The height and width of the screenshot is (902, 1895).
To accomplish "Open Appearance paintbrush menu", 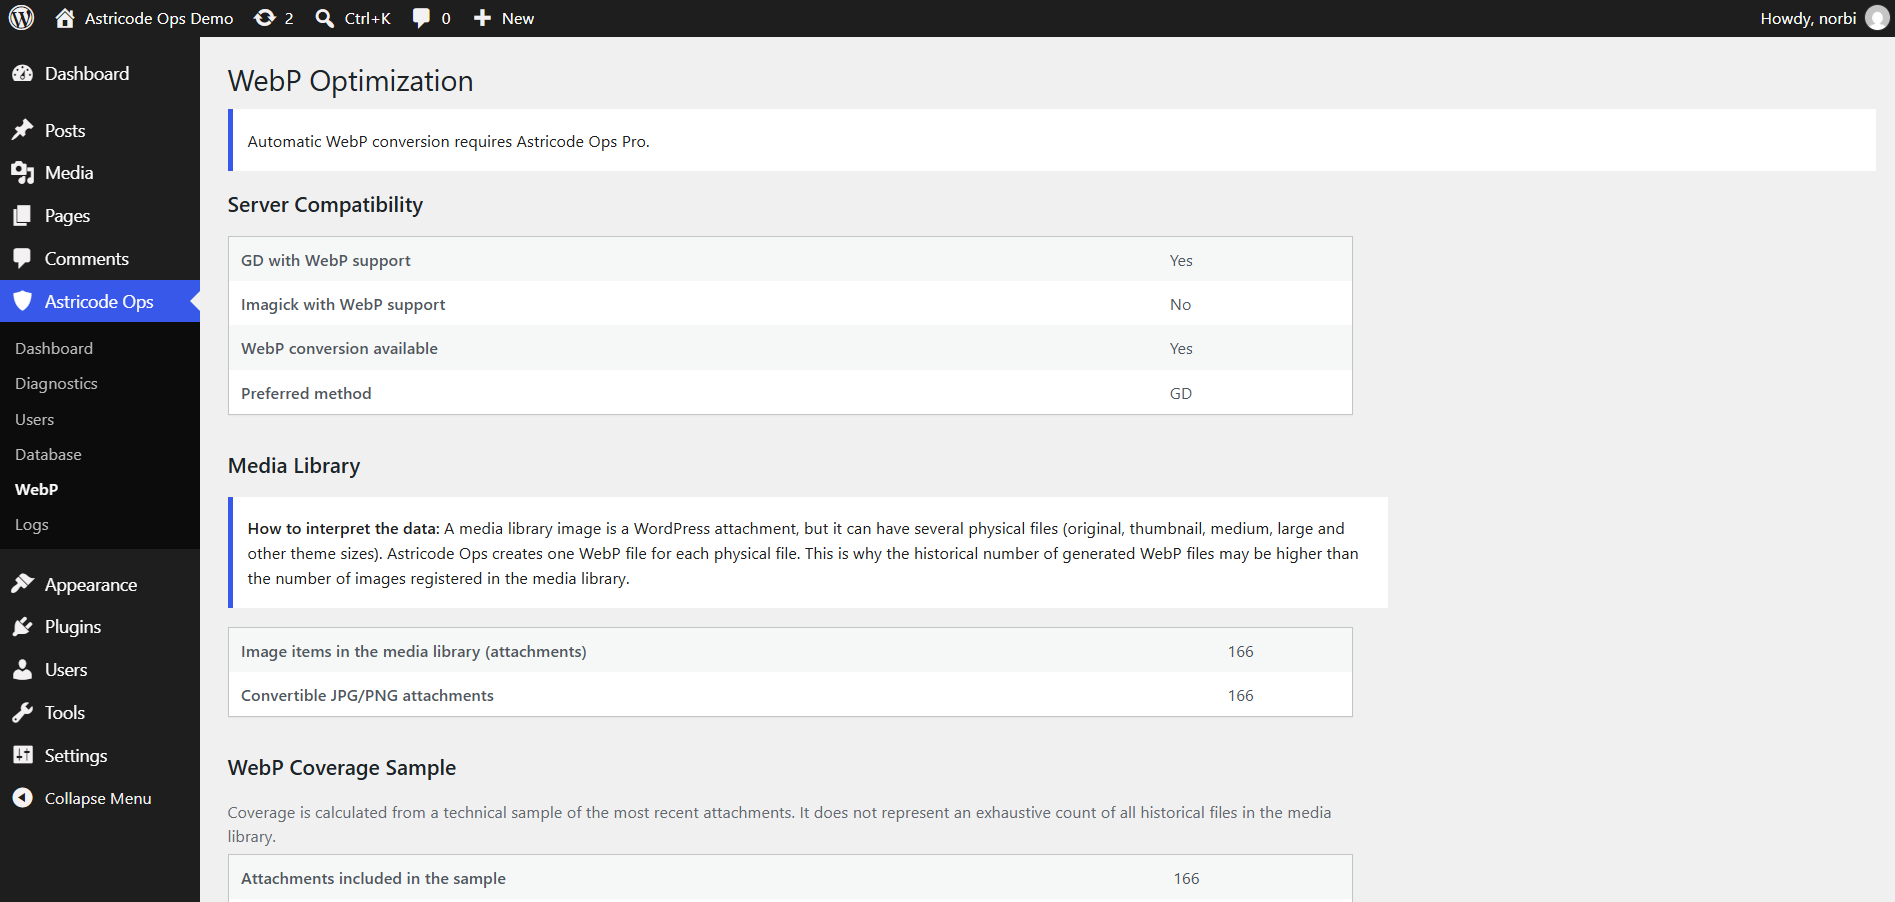I will (22, 584).
